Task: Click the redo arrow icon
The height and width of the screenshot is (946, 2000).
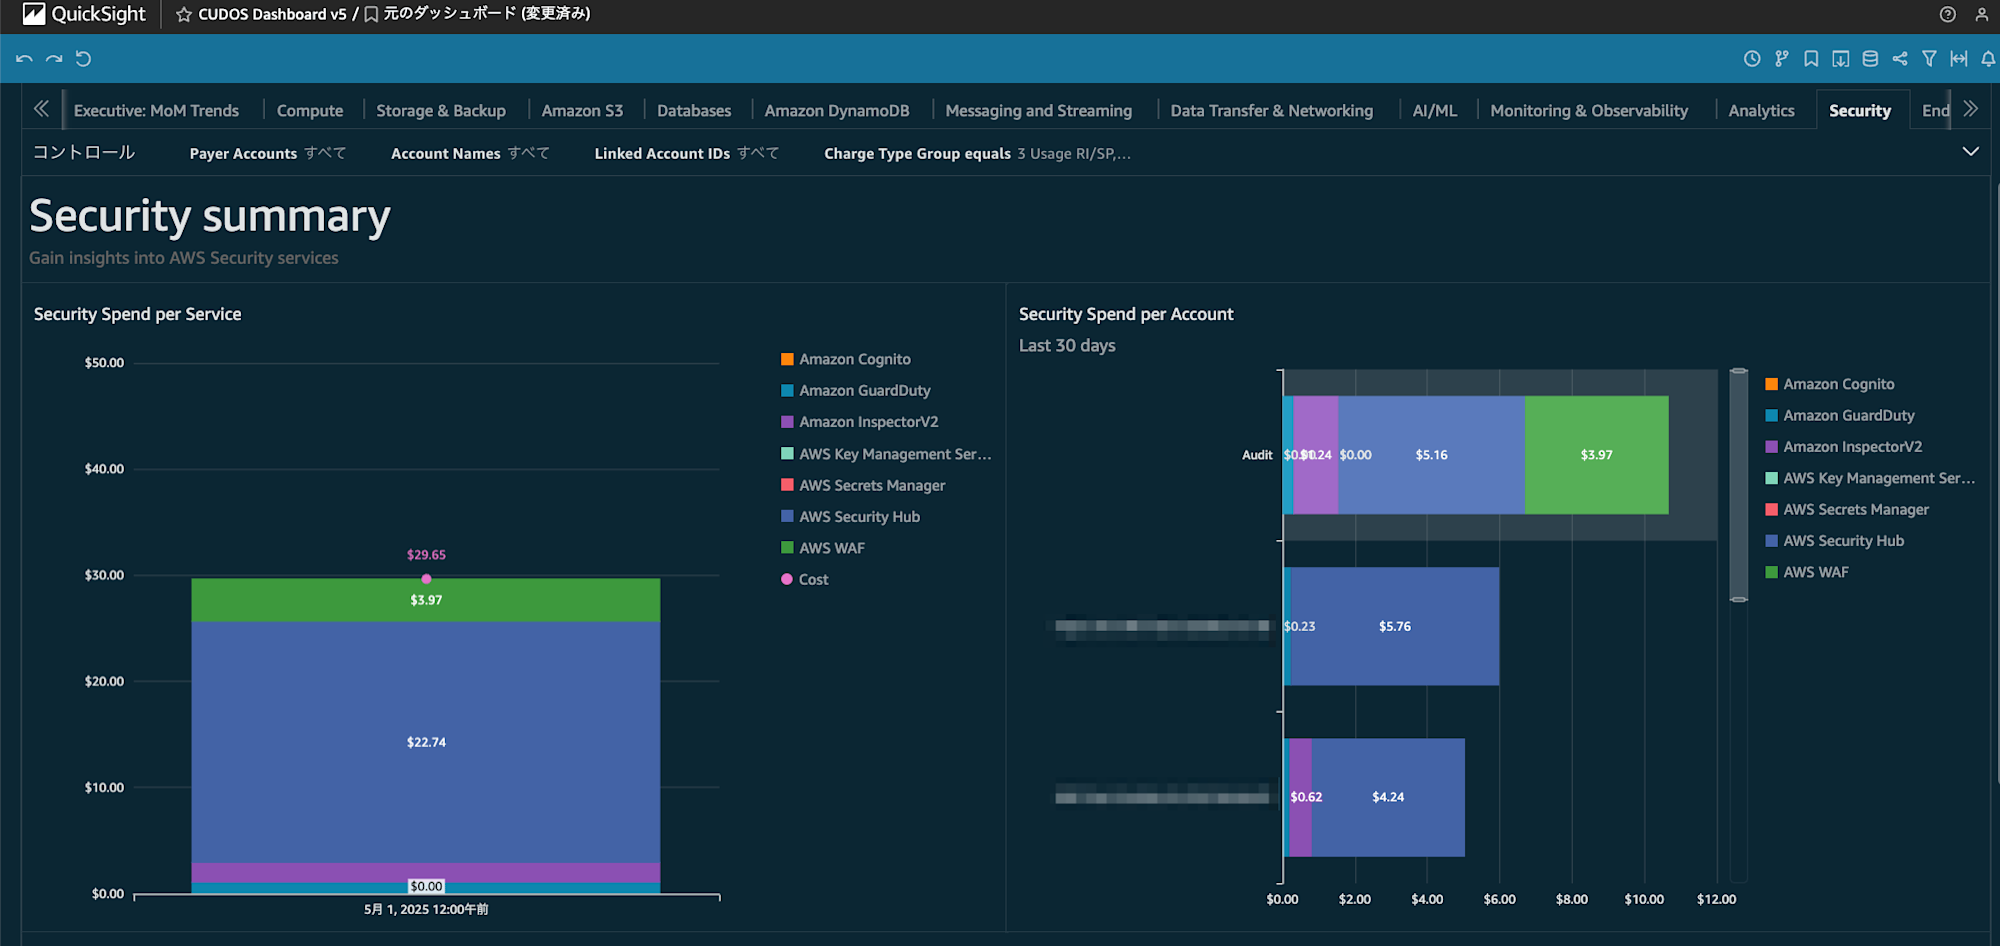Action: click(x=54, y=59)
